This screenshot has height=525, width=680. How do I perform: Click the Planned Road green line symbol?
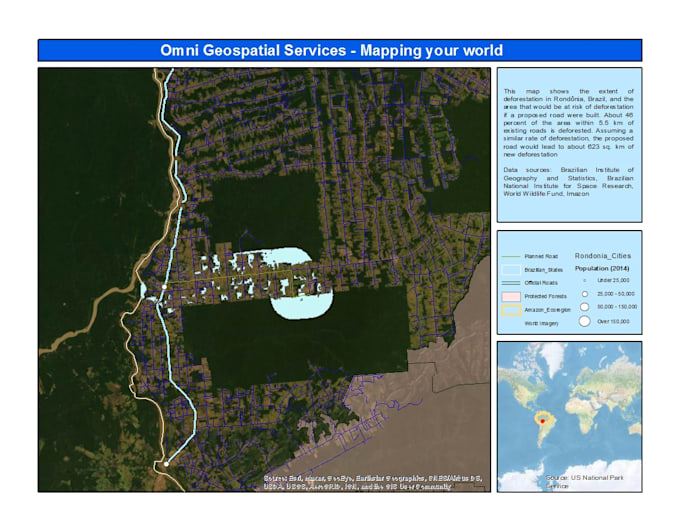tap(510, 256)
